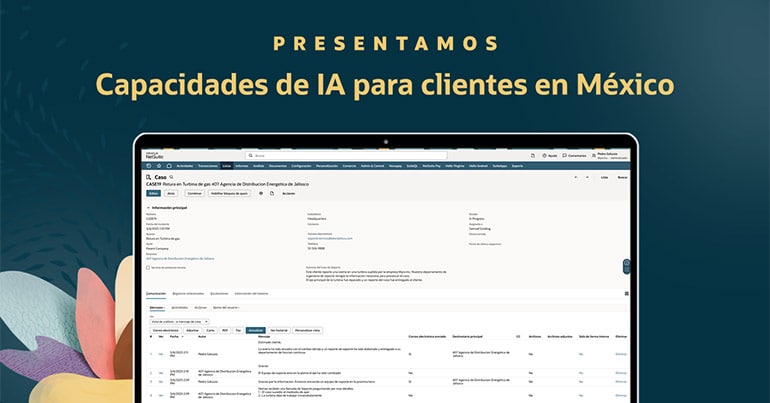Screen dimensions: 770x403
Task: Open the Actividades navigation menu
Action: (x=185, y=166)
